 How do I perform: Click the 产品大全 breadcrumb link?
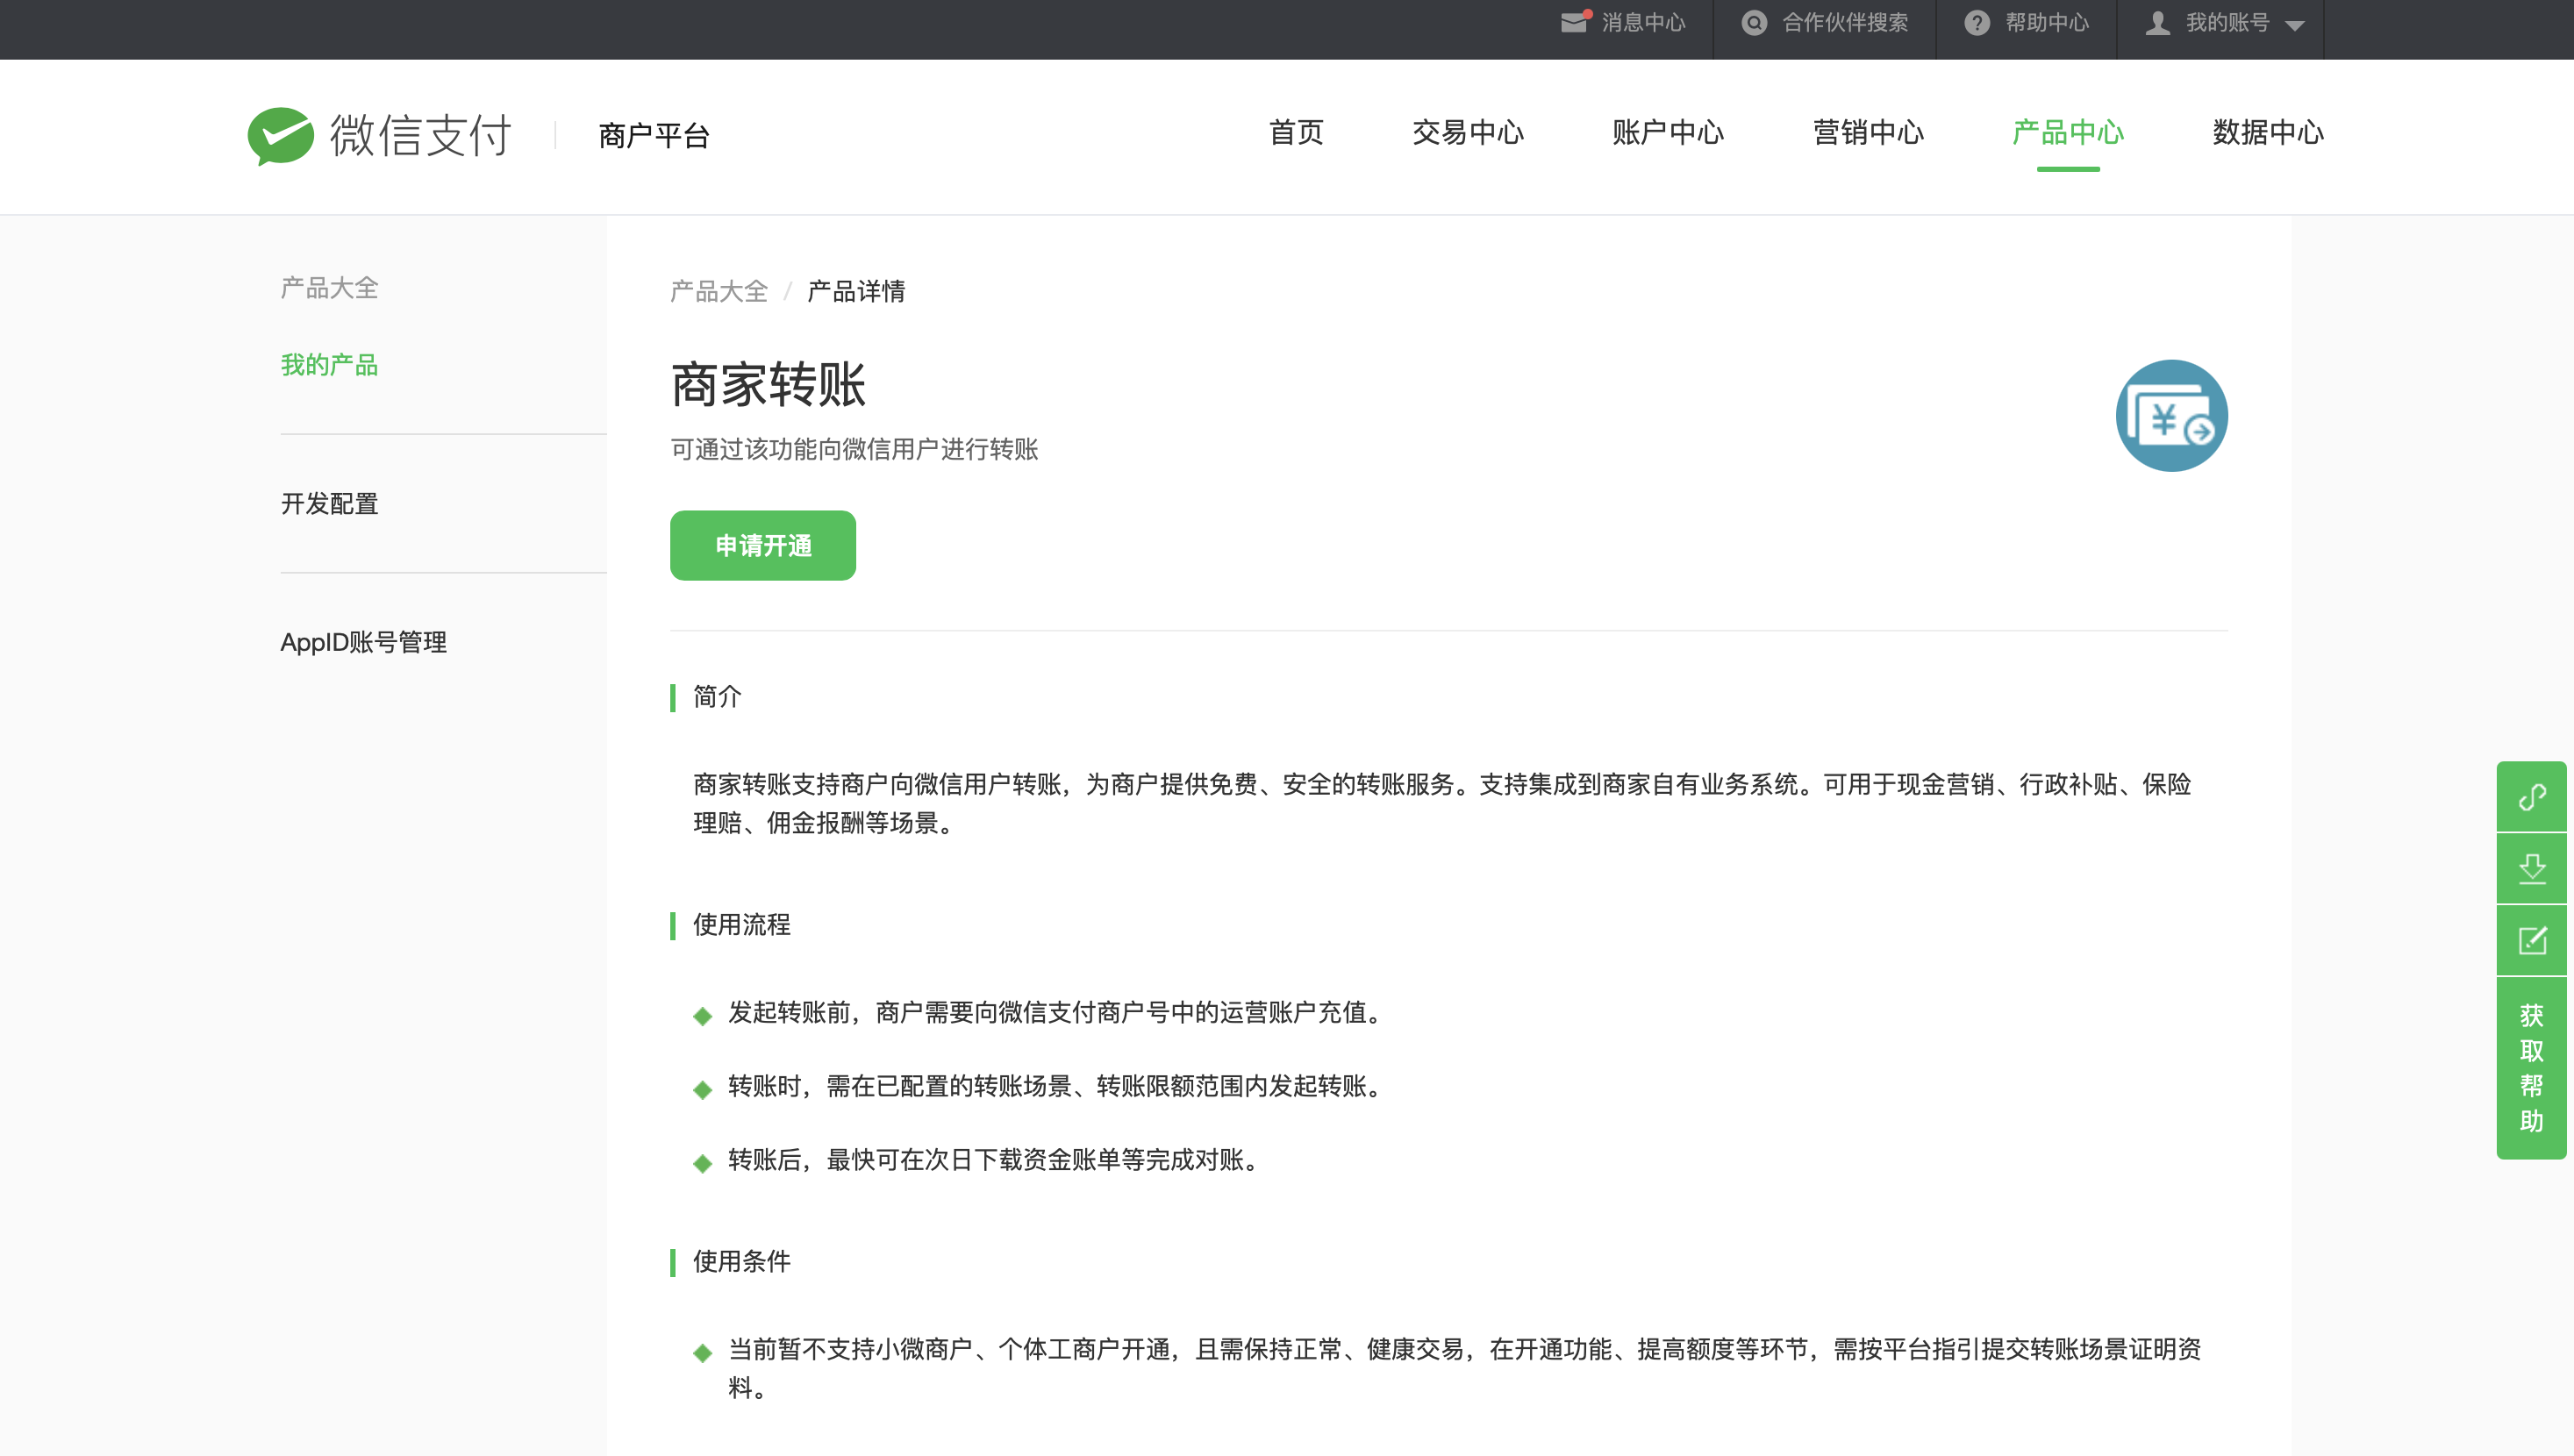tap(718, 291)
